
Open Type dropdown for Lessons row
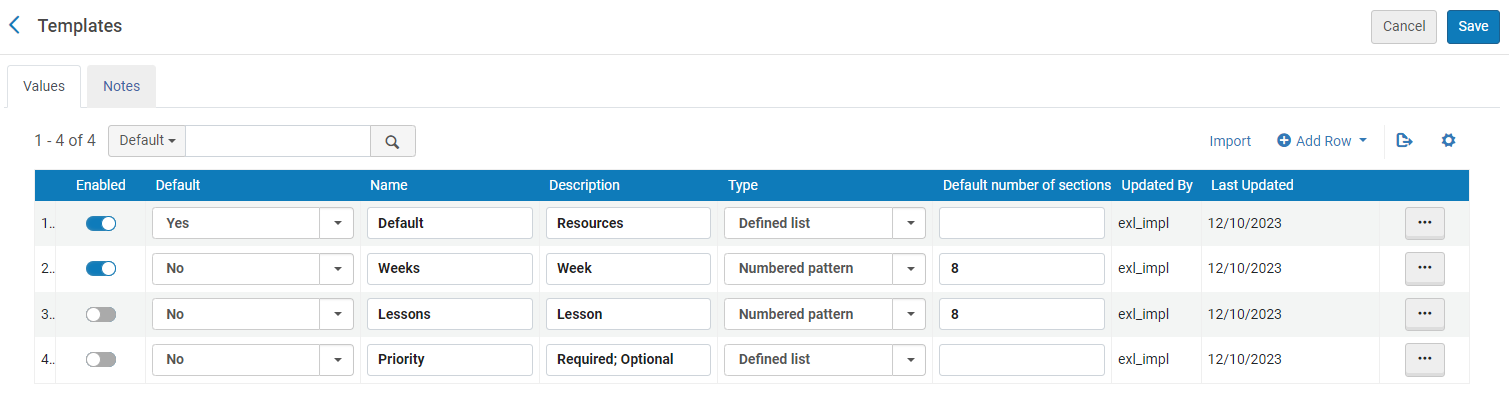825,314
